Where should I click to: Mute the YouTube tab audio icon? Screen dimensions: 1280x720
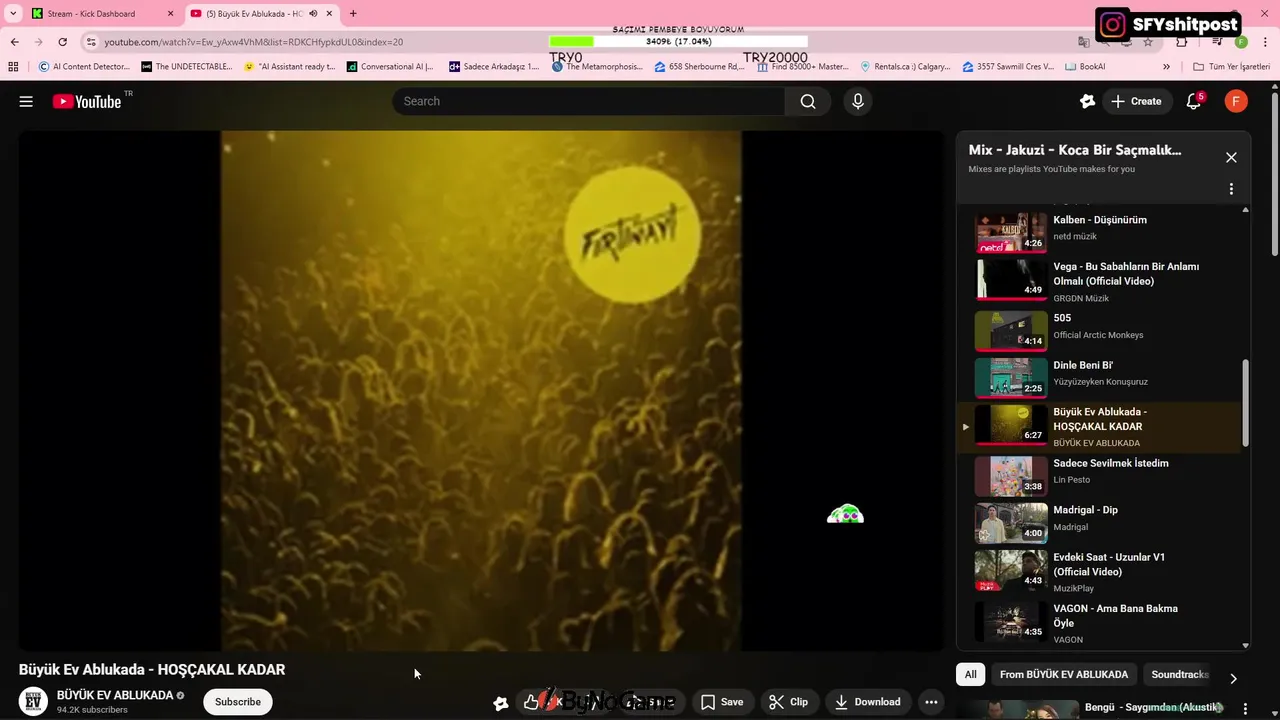(313, 14)
